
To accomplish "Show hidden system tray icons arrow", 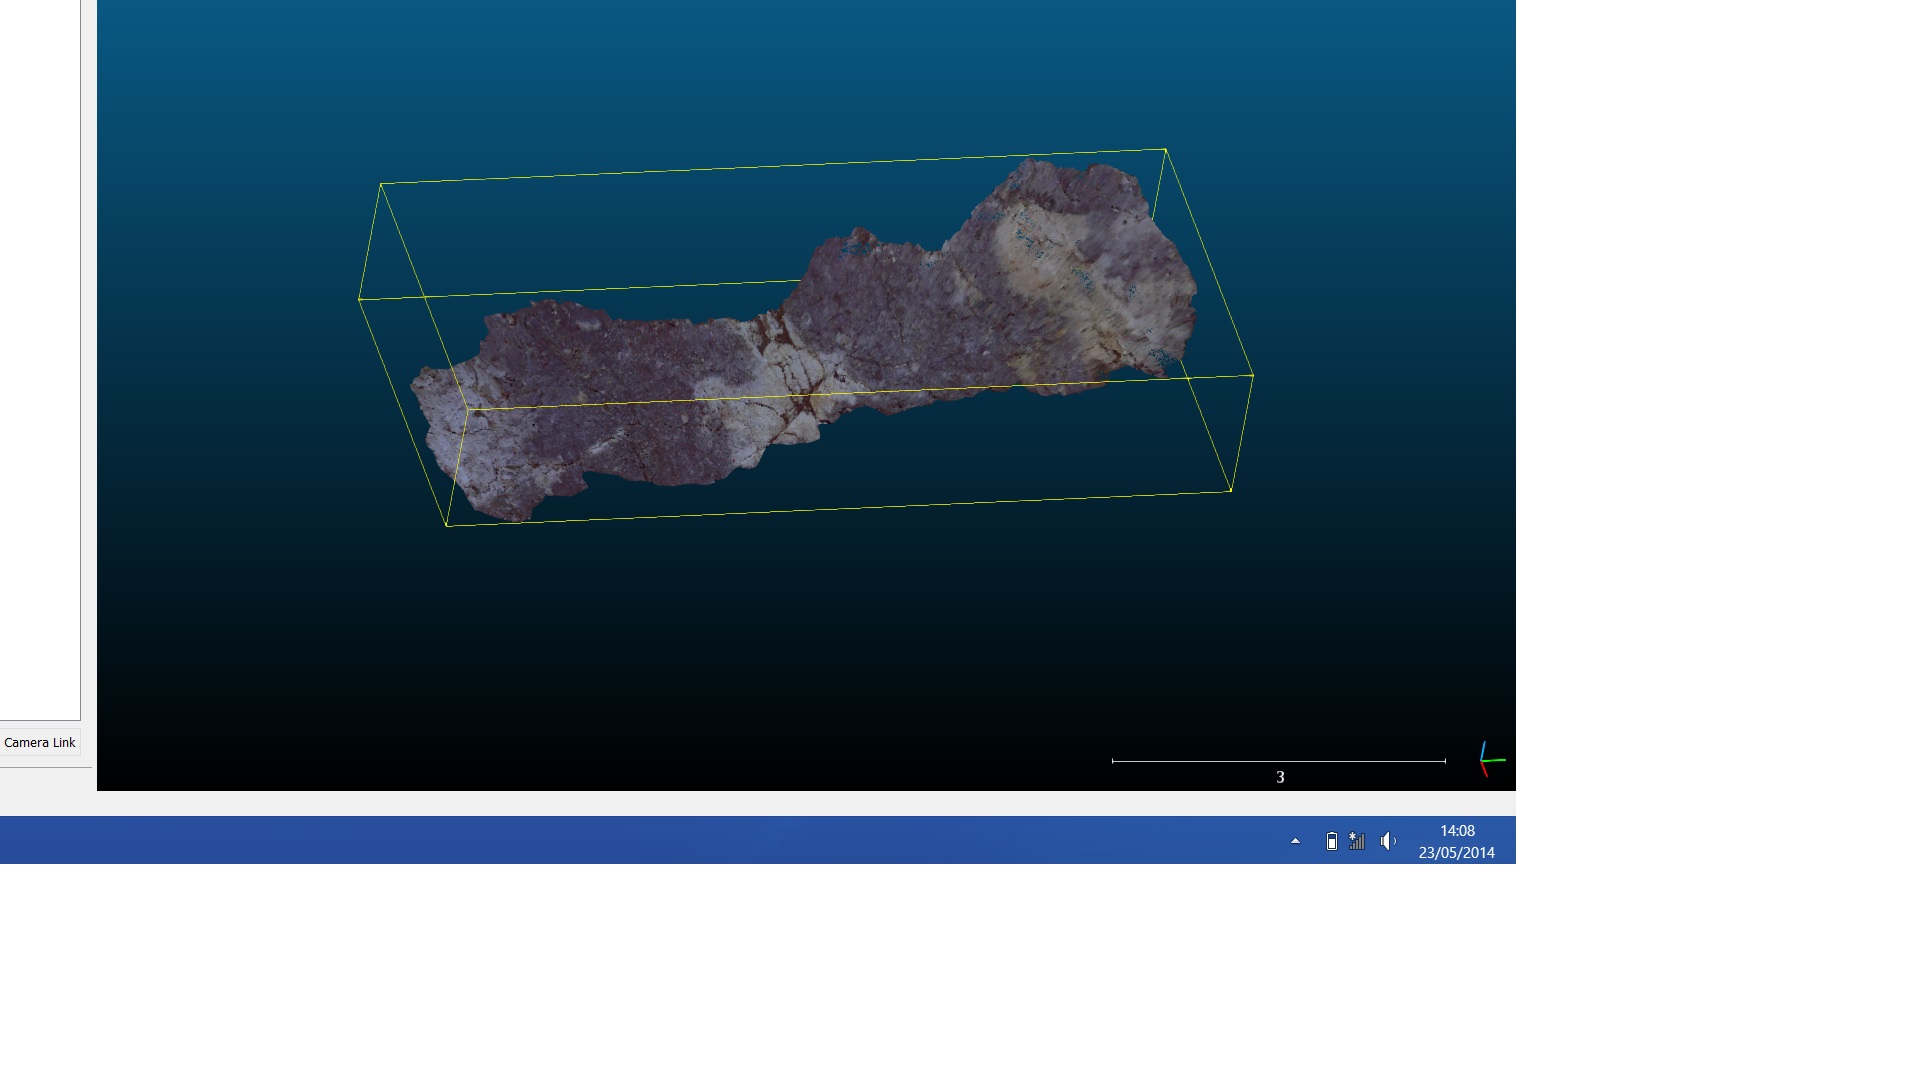I will 1295,841.
